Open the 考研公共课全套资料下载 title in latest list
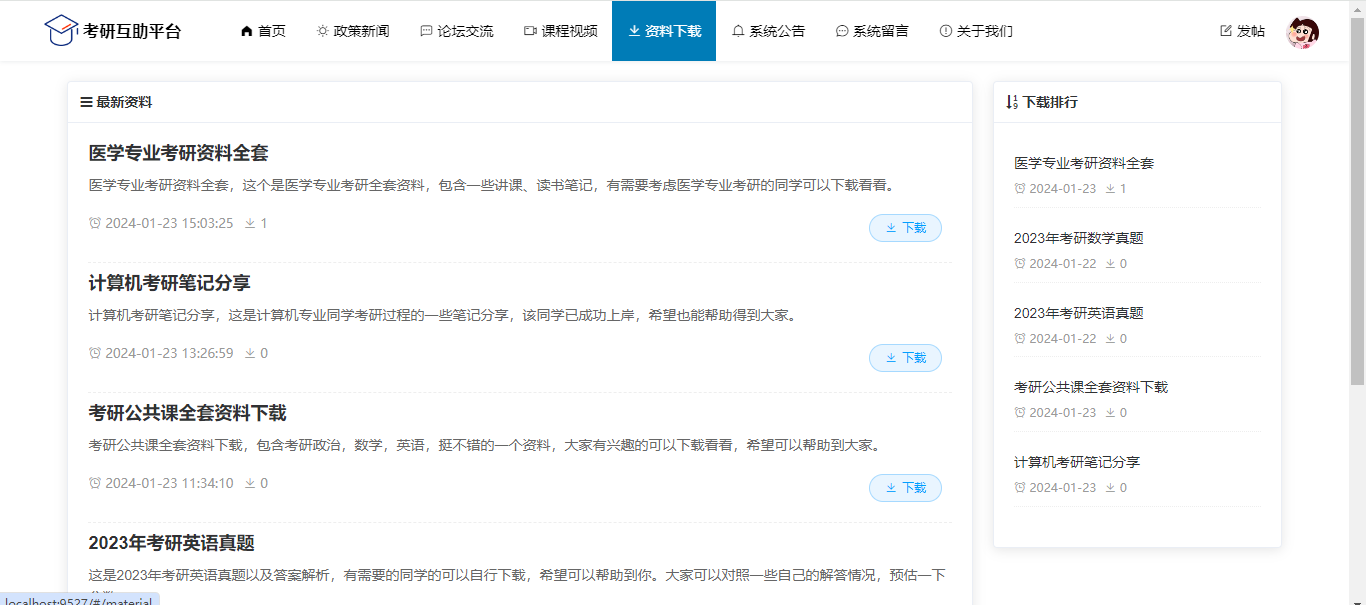This screenshot has width=1366, height=605. click(187, 413)
